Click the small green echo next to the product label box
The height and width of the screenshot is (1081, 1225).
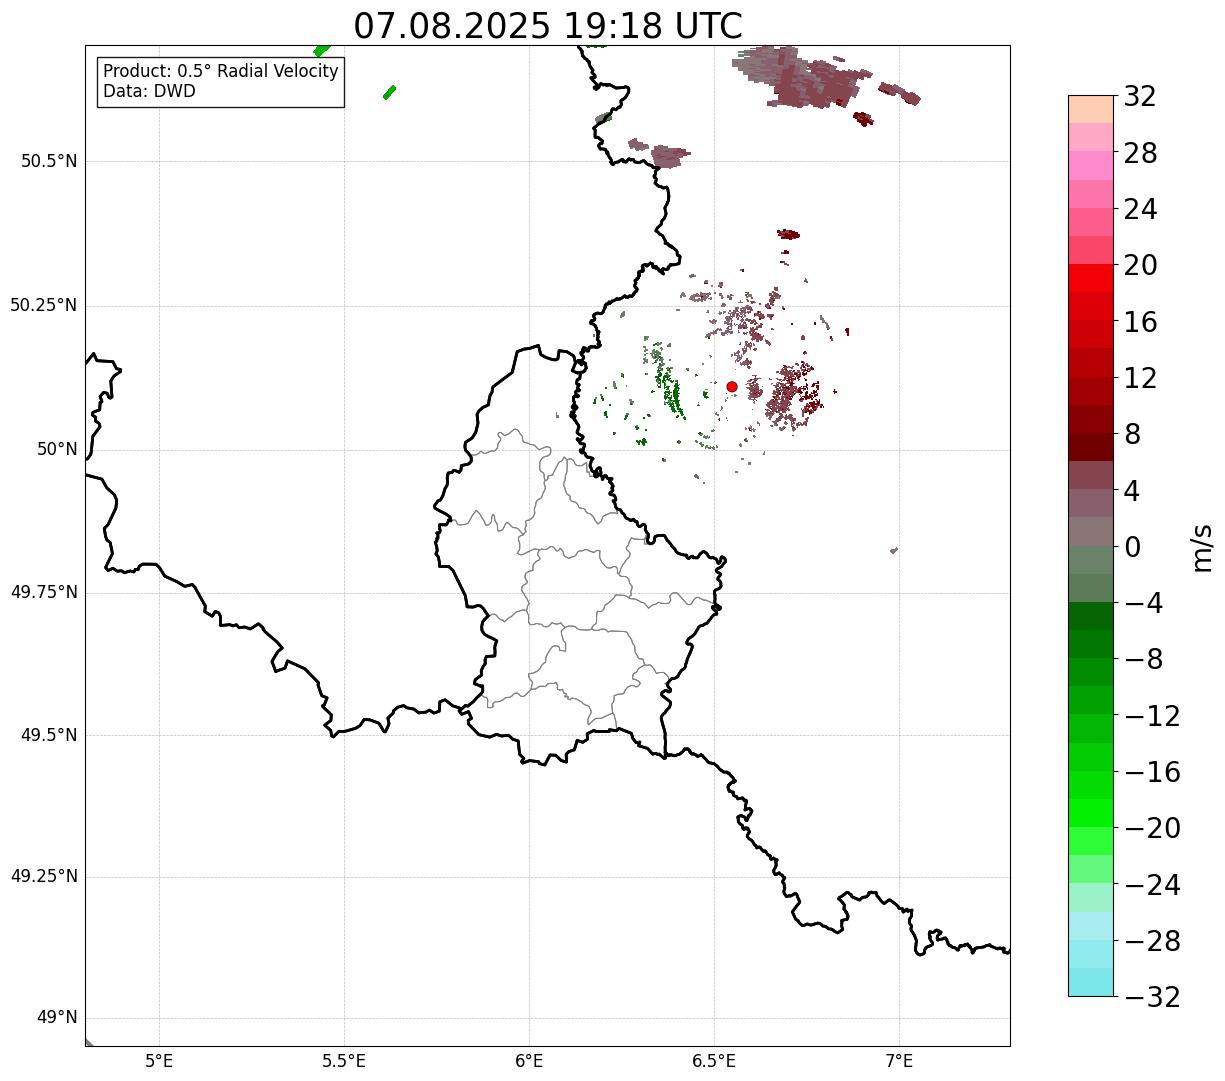[x=389, y=92]
